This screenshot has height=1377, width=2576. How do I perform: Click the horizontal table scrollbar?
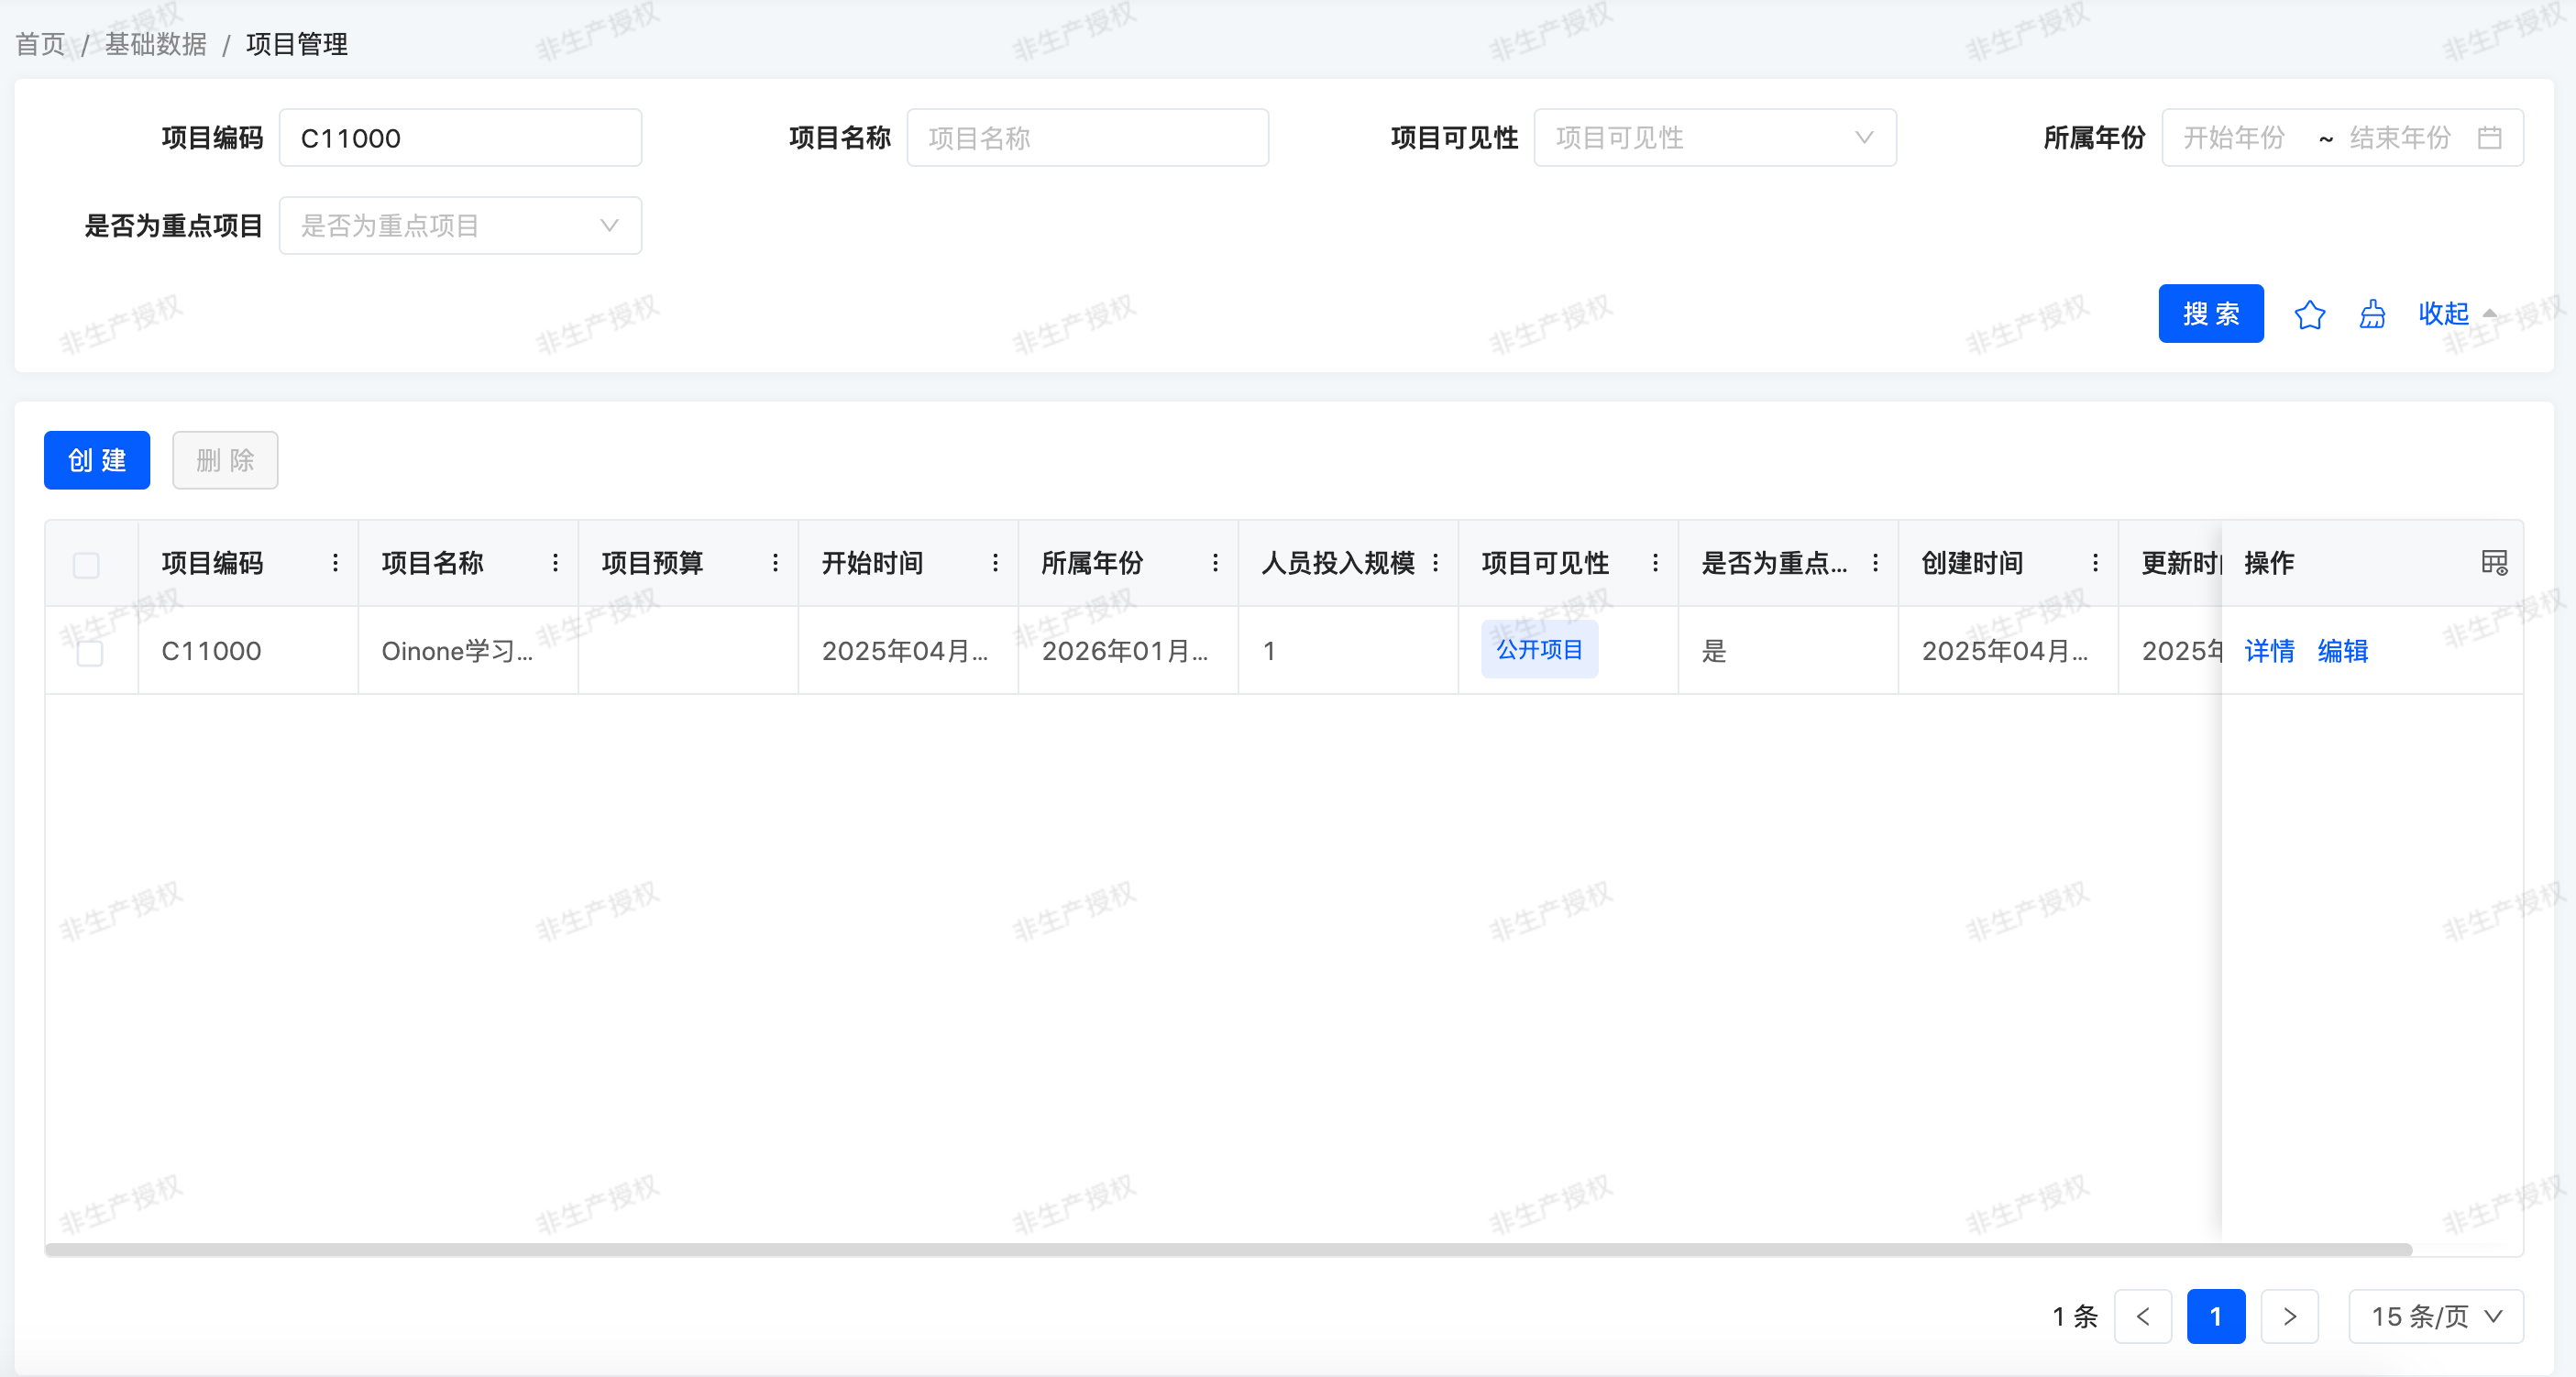pyautogui.click(x=1228, y=1249)
